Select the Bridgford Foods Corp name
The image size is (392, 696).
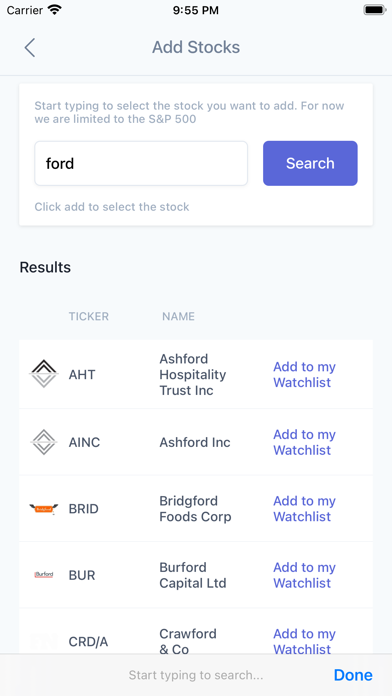(x=195, y=509)
